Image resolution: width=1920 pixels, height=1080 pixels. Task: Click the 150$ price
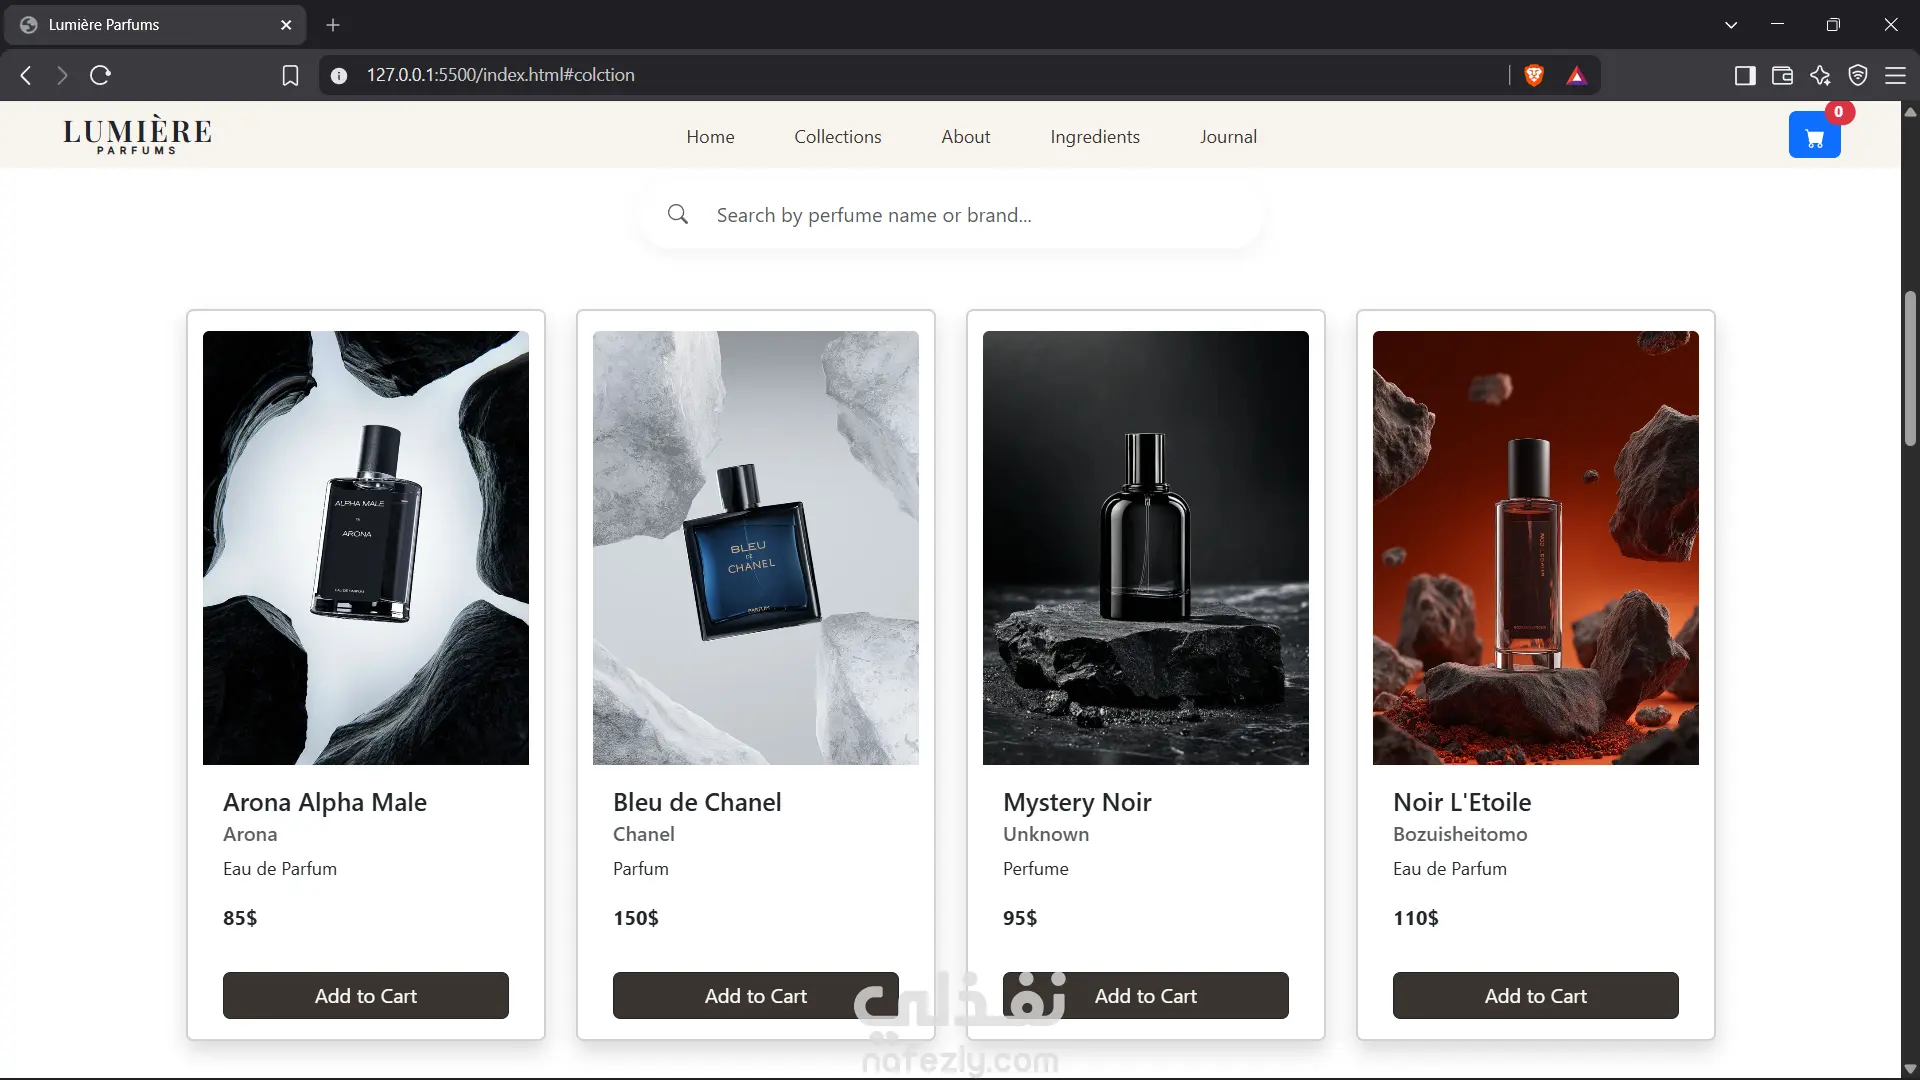[636, 918]
